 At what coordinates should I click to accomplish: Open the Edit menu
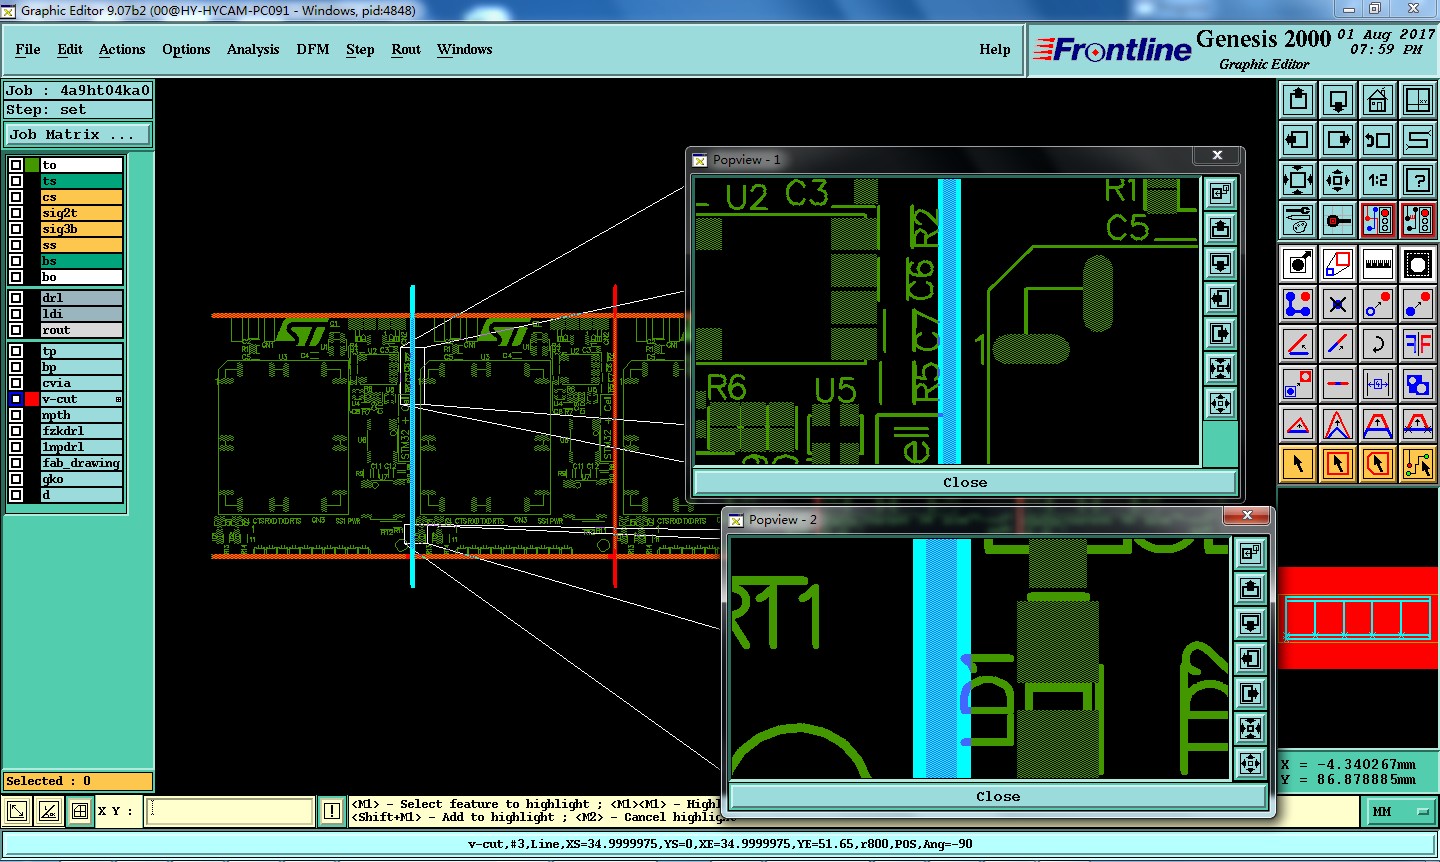70,49
